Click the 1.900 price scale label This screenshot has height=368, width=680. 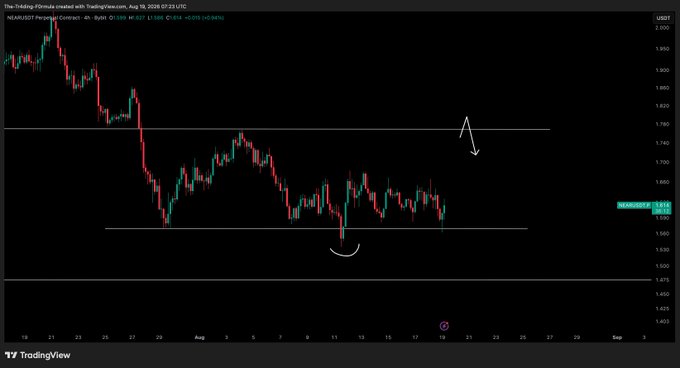(662, 70)
